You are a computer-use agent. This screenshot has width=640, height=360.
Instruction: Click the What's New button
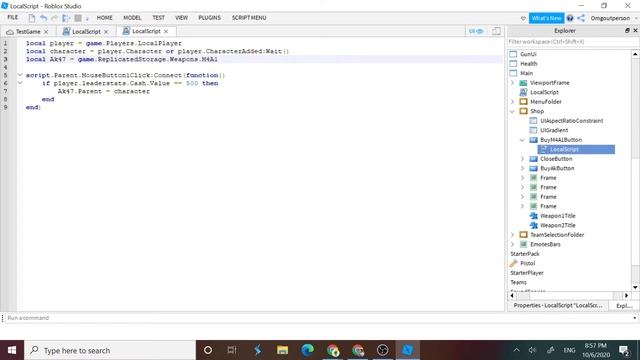coord(547,18)
